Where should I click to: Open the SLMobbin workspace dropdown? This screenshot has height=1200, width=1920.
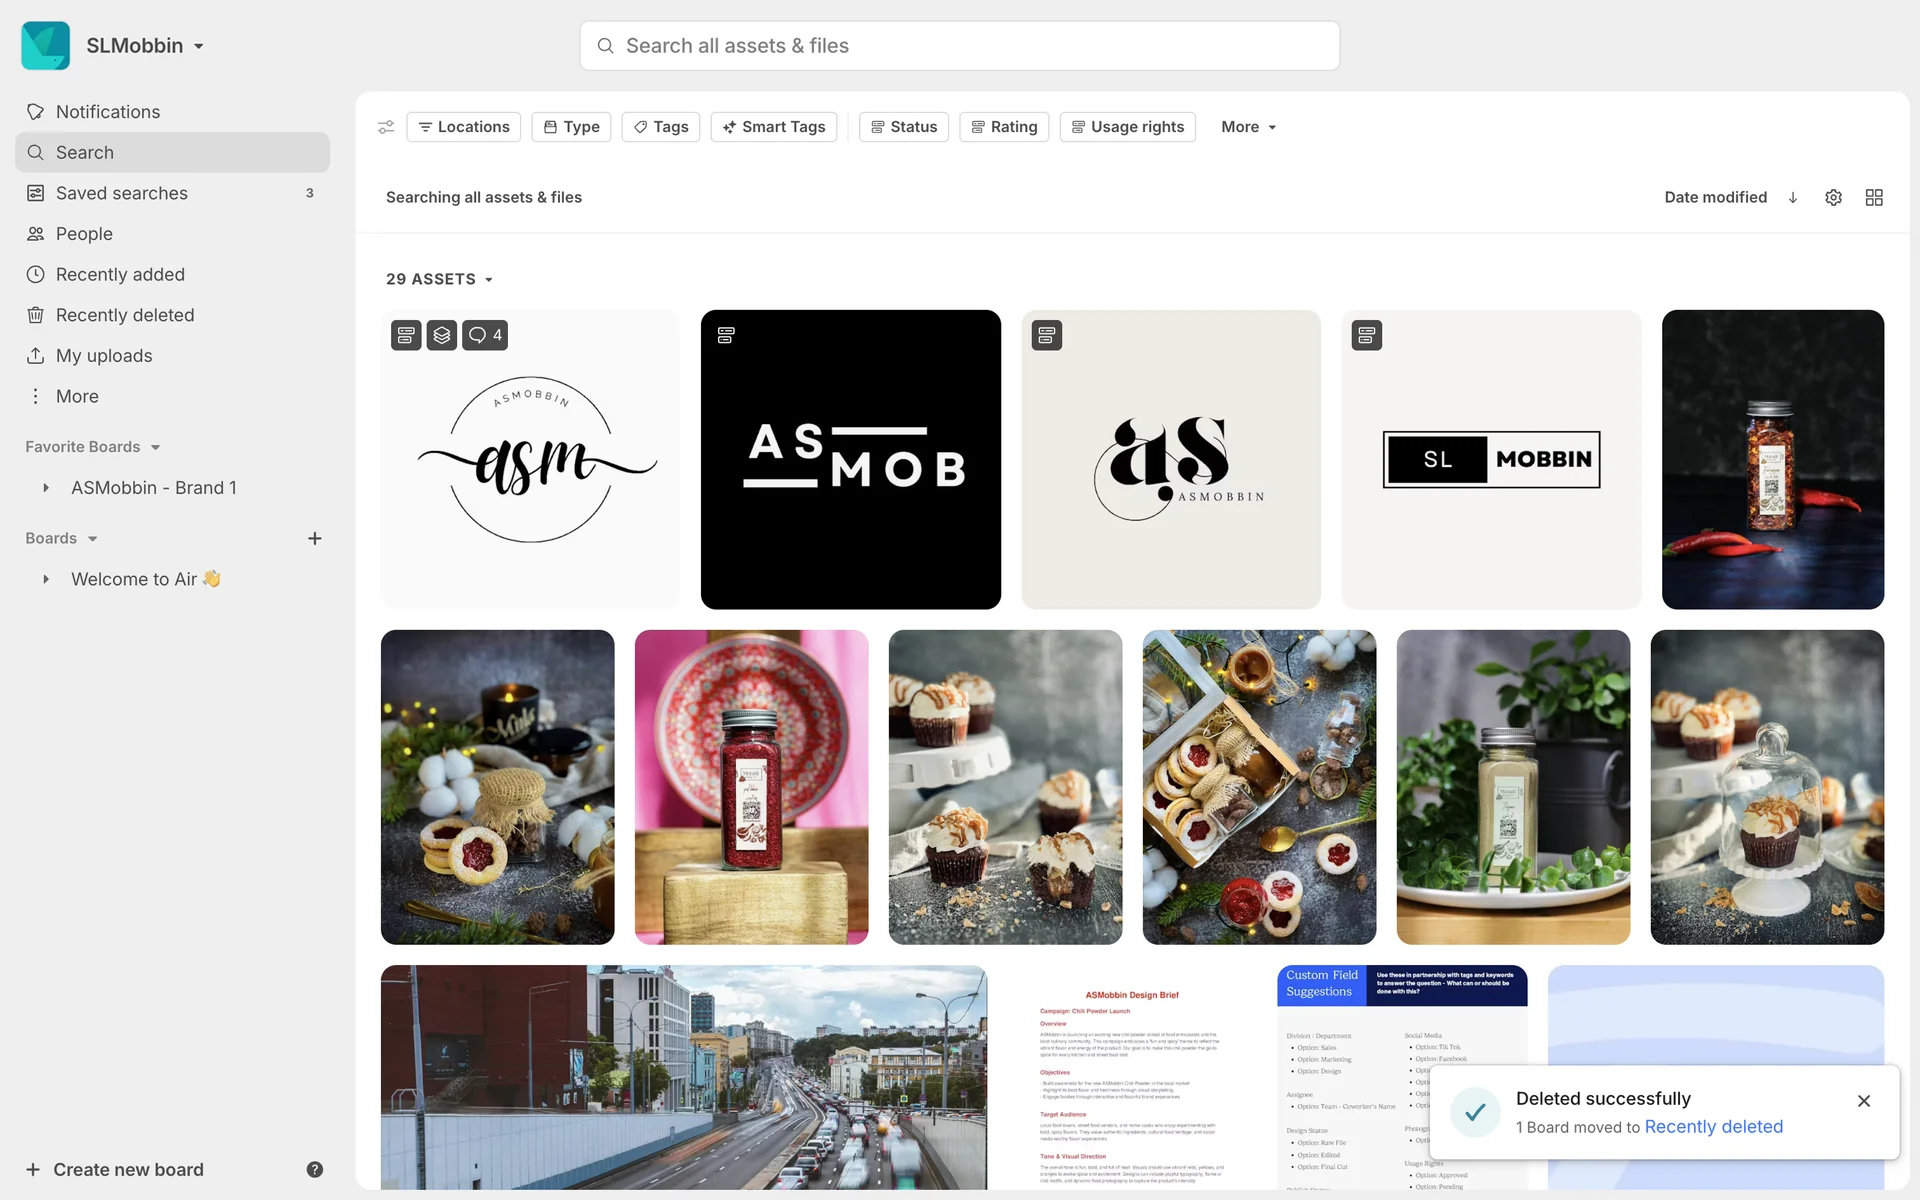point(145,46)
